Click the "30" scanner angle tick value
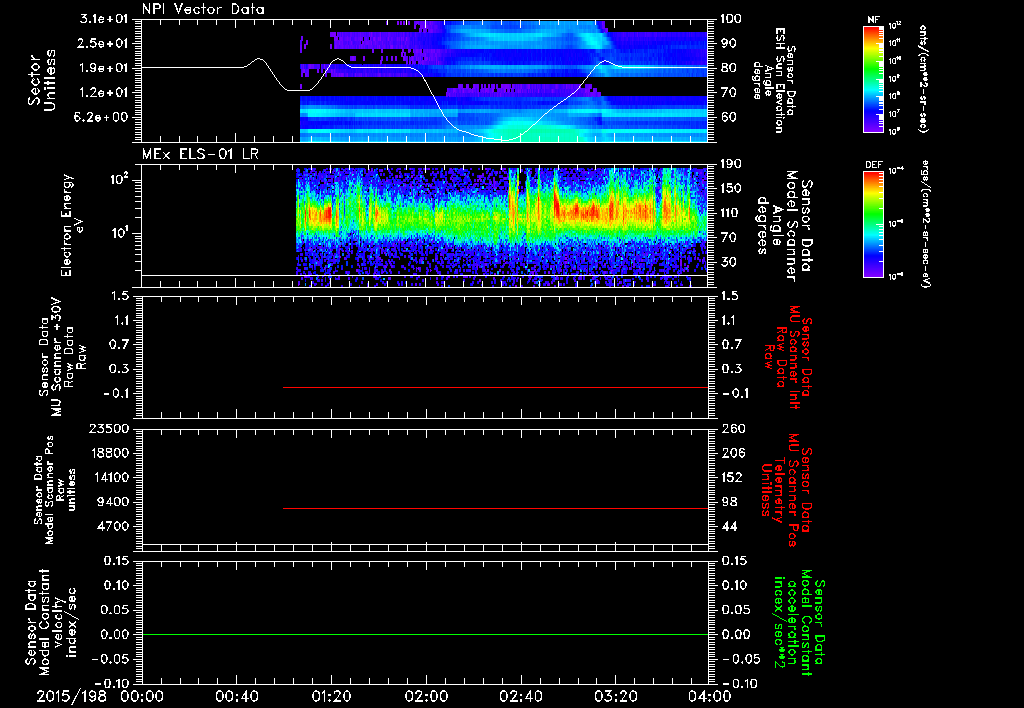The image size is (1024, 708). [728, 262]
